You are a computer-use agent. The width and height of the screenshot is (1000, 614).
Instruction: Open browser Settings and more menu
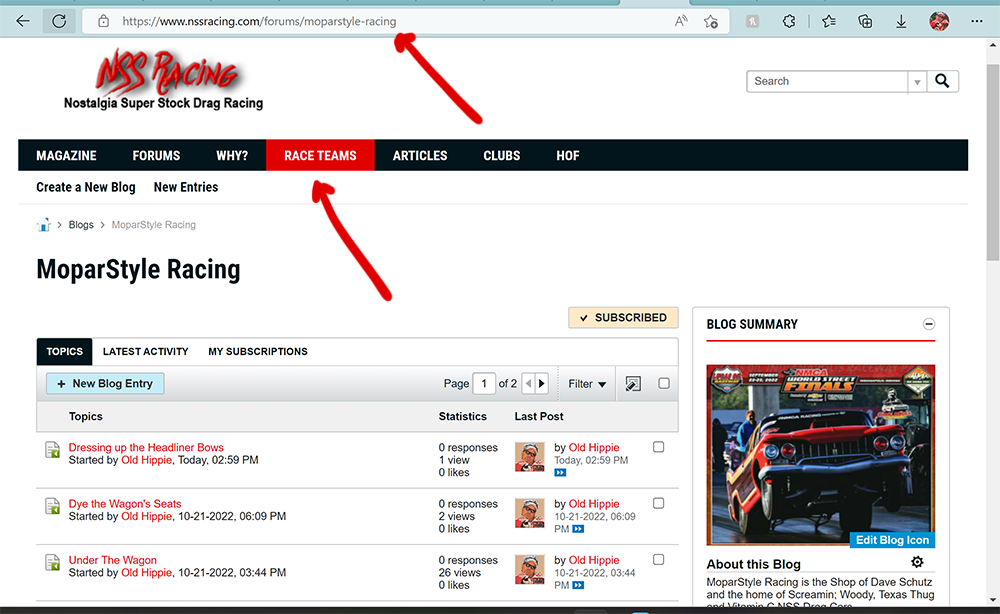[x=976, y=21]
